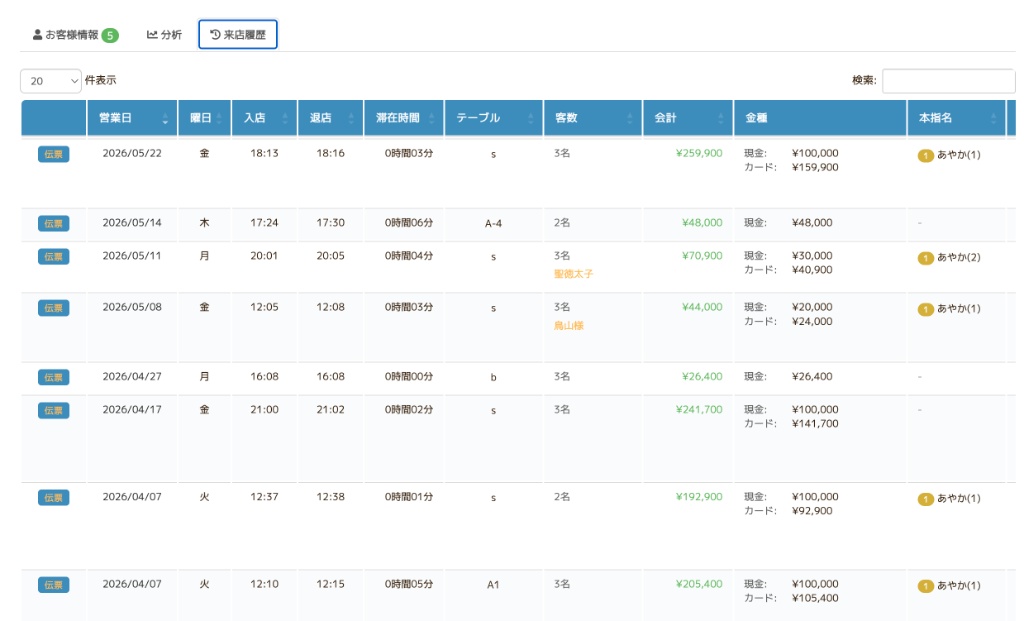Click the entry time 21:00
Viewport: 1024px width, 621px height.
(264, 410)
